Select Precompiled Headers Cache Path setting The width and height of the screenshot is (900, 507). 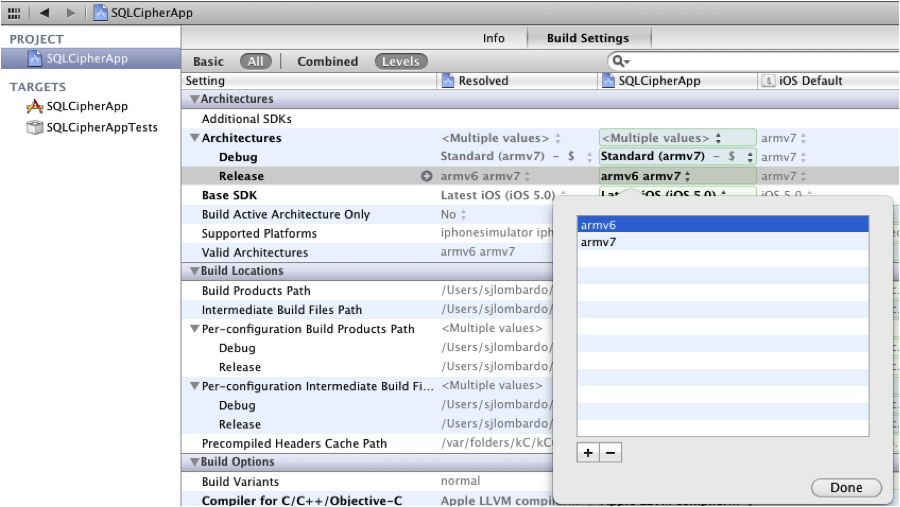click(294, 444)
